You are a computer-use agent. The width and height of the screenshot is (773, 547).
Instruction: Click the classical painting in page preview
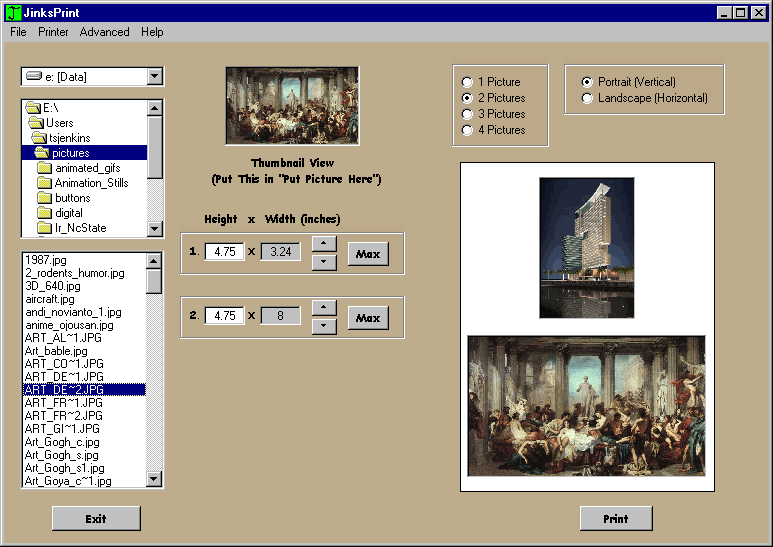[587, 406]
